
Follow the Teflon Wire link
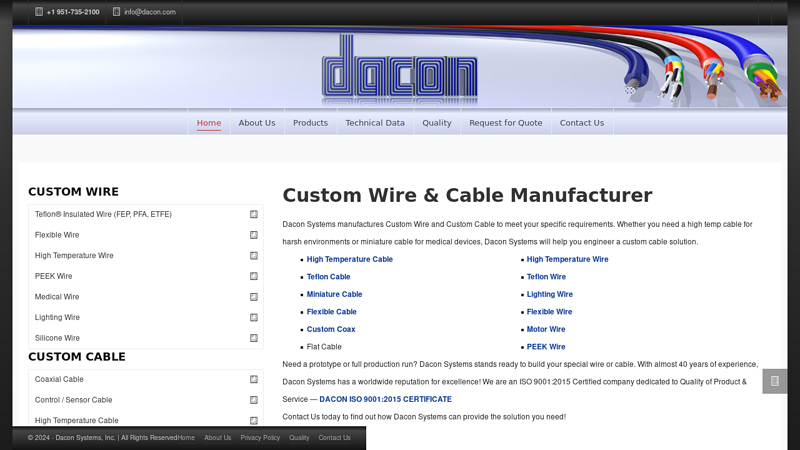click(x=546, y=277)
